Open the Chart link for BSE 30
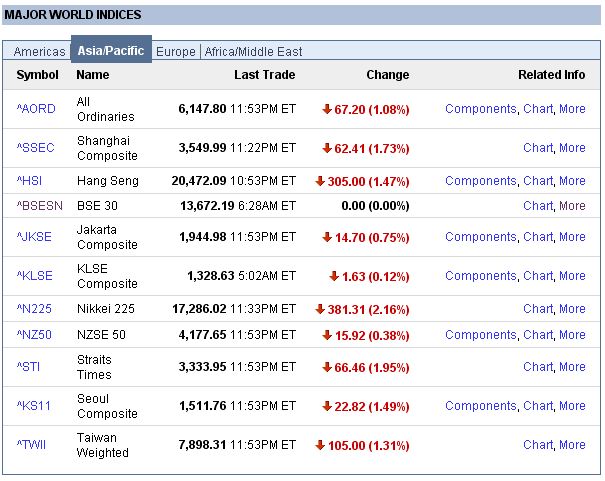Screen dimensions: 605x481 [x=538, y=206]
